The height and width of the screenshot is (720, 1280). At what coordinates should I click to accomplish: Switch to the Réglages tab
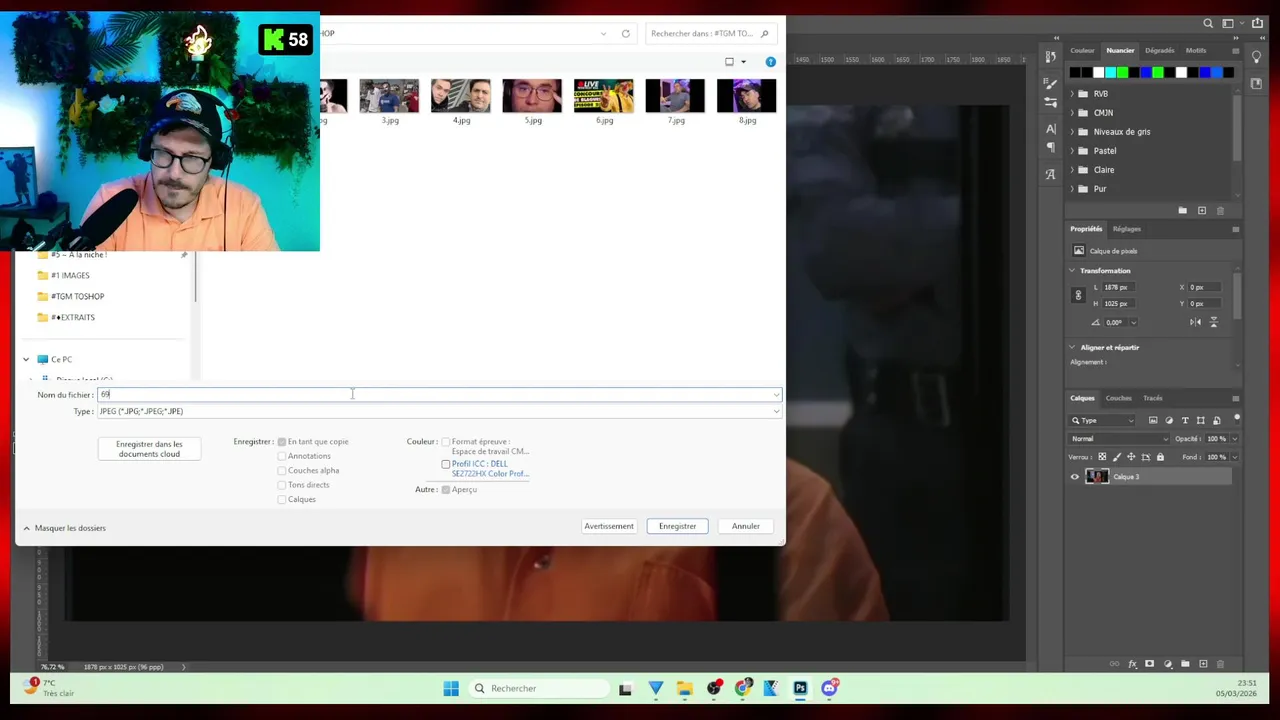(1126, 229)
